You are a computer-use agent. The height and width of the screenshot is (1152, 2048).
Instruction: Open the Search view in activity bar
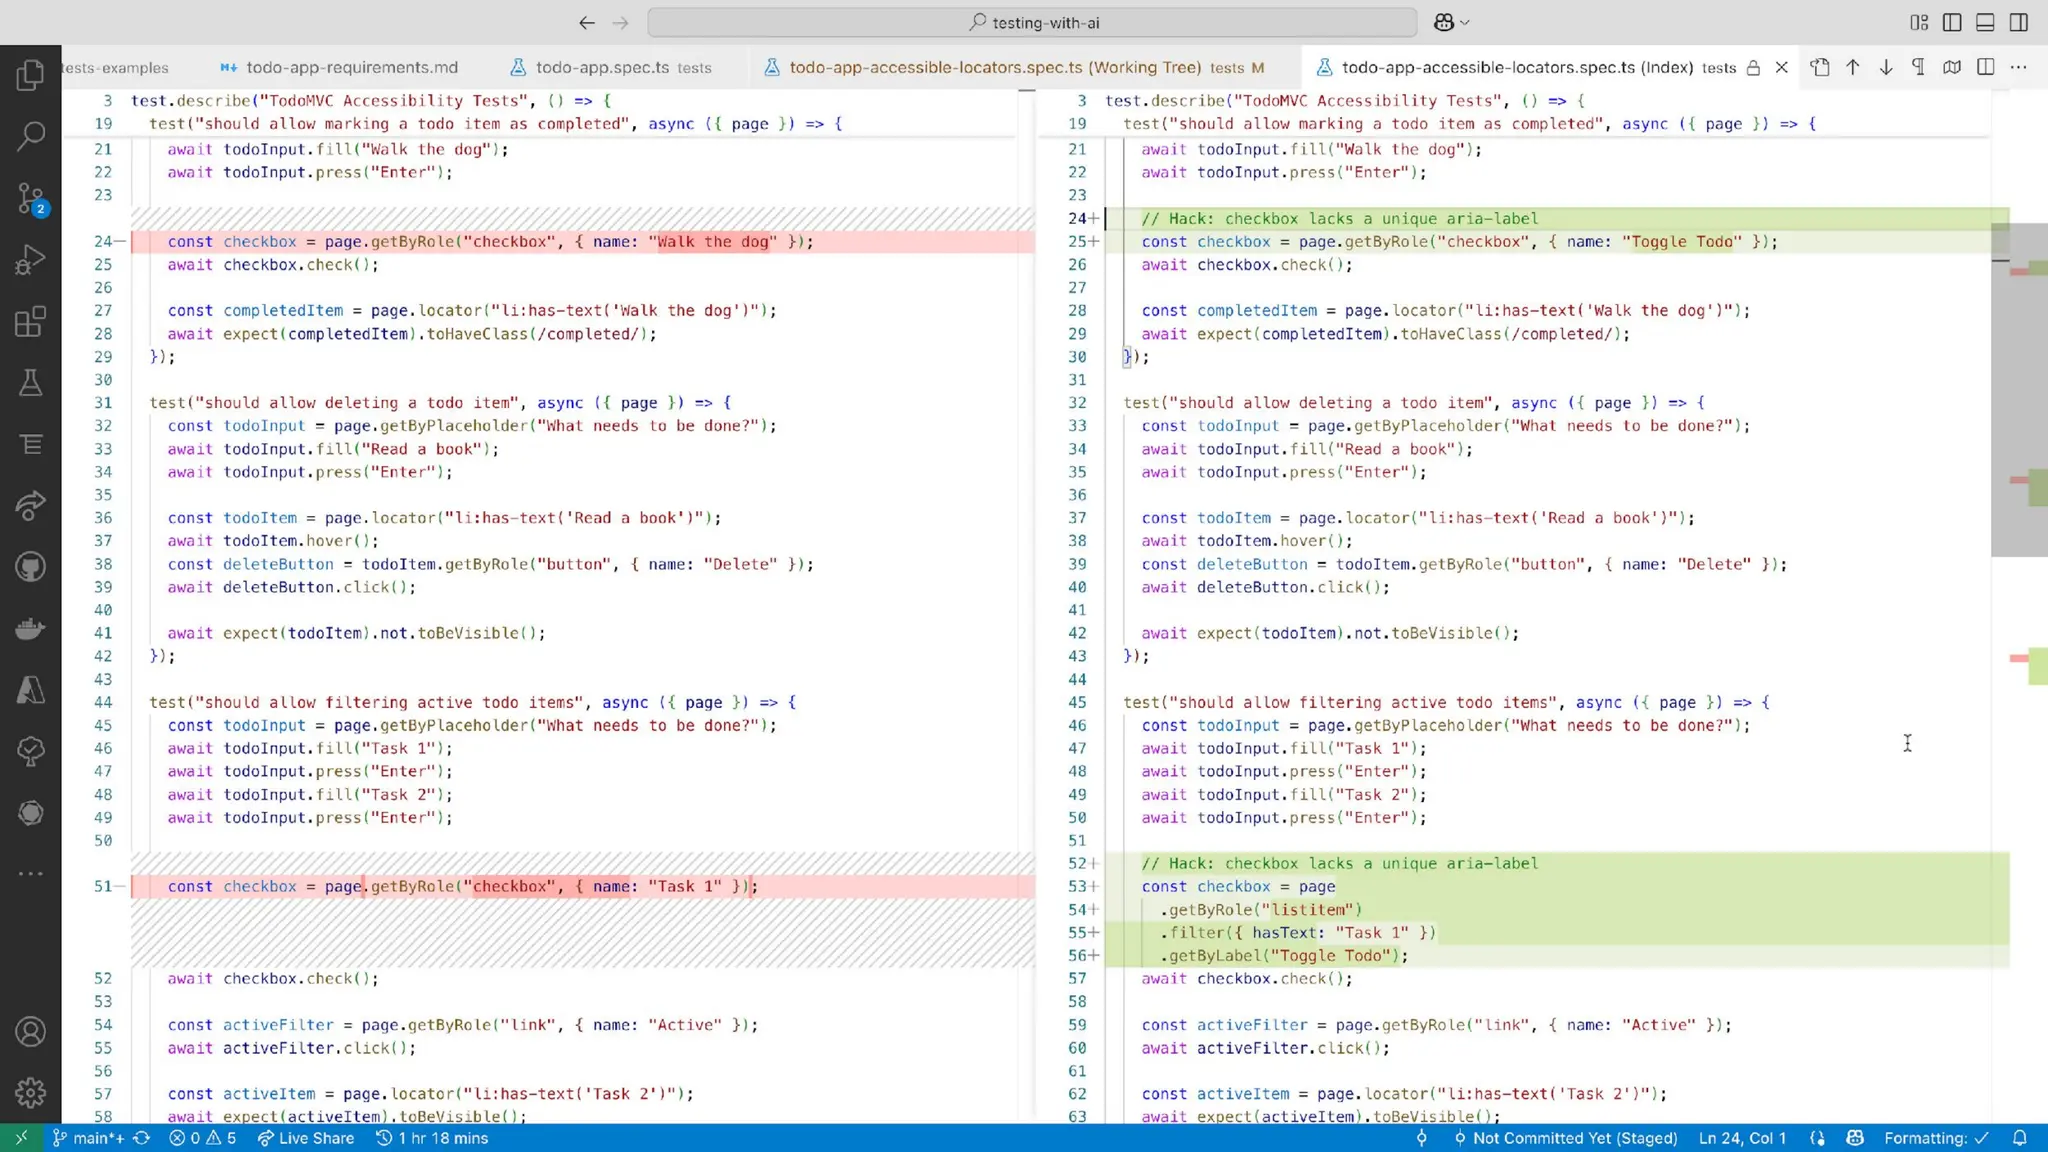click(30, 136)
